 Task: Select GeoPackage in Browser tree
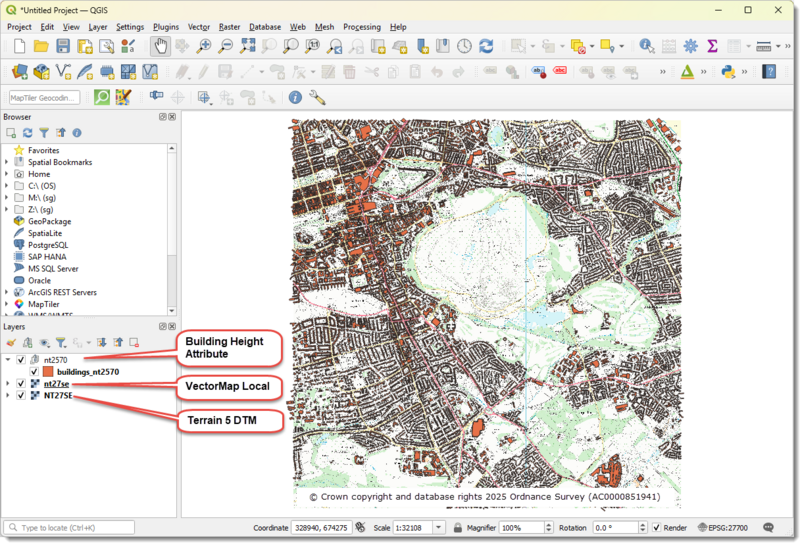[49, 221]
